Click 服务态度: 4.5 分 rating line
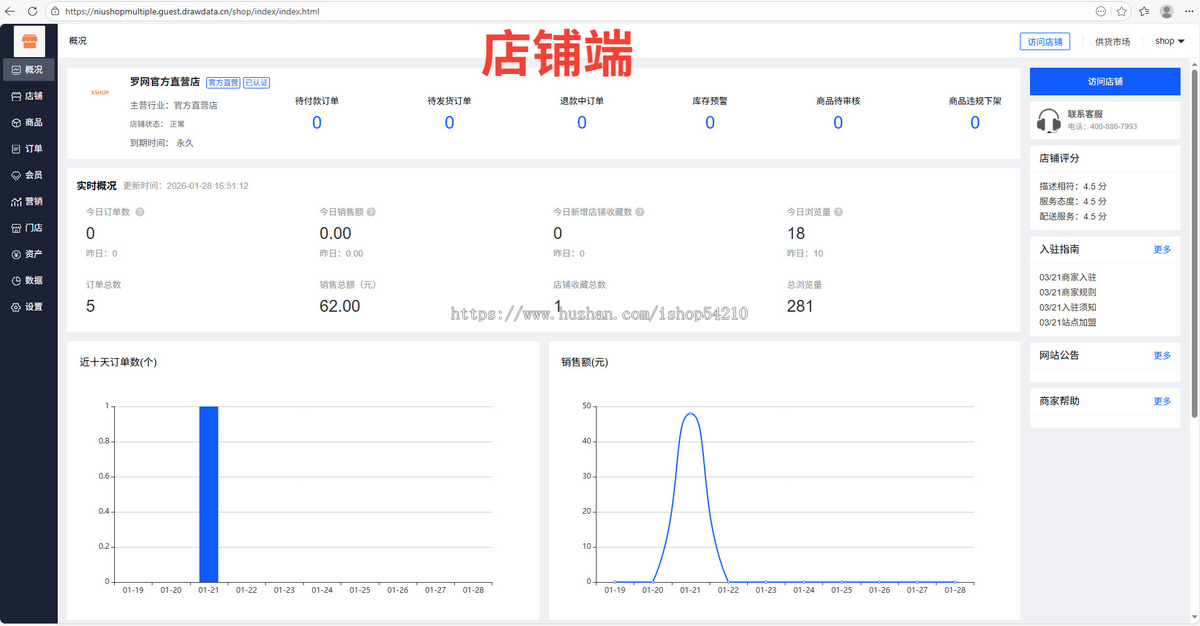The height and width of the screenshot is (626, 1200). pyautogui.click(x=1073, y=201)
